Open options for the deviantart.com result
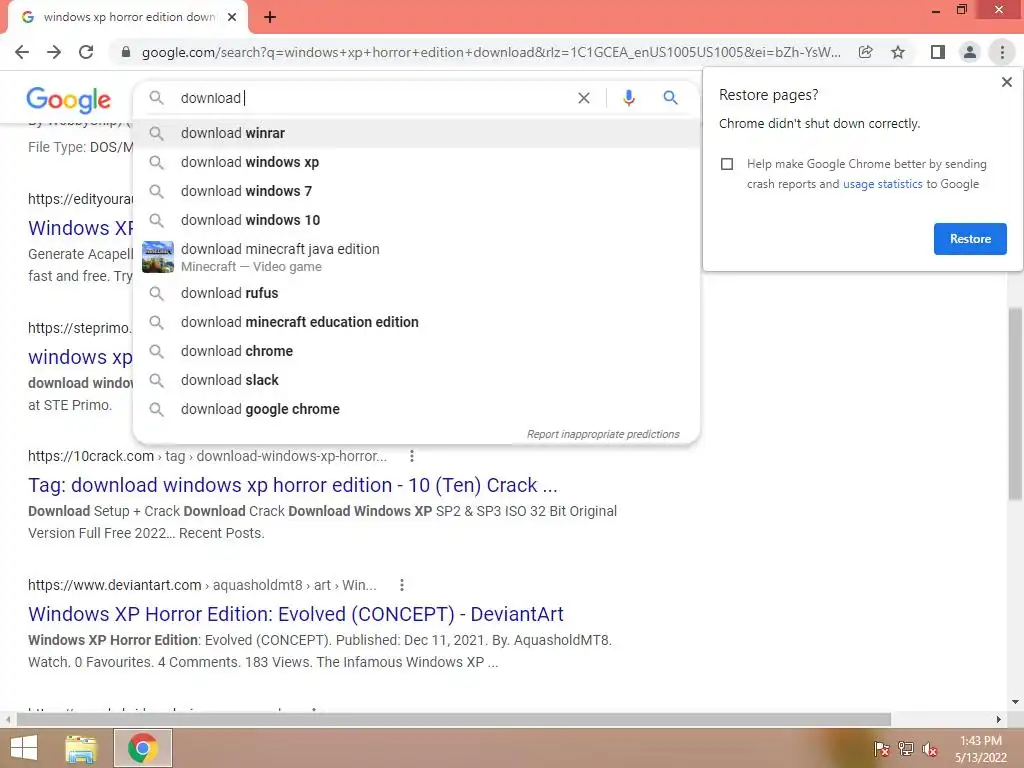 (x=402, y=585)
